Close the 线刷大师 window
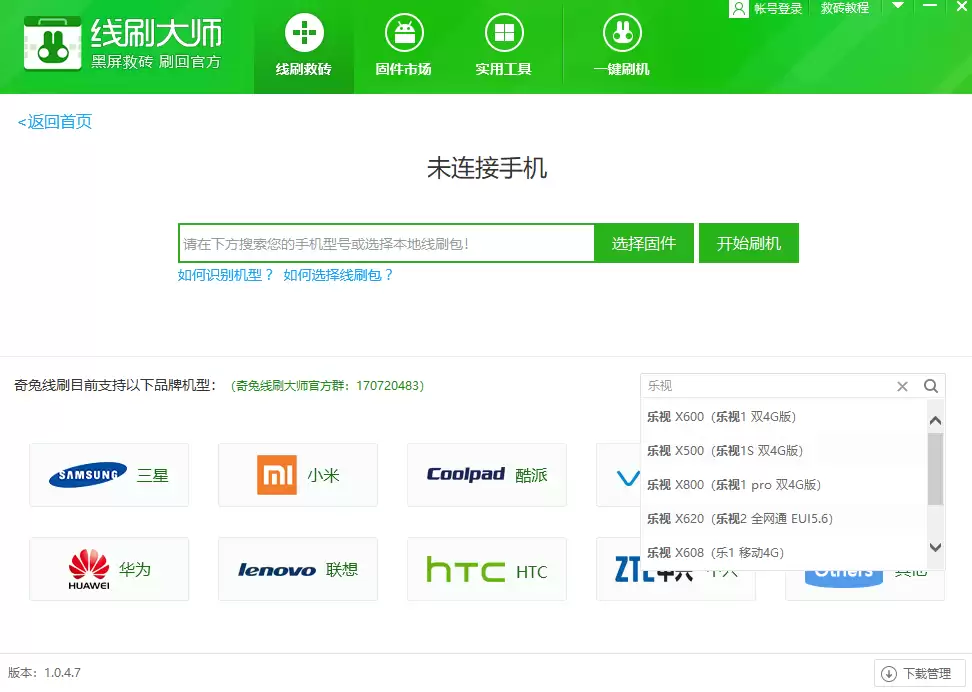Image resolution: width=972 pixels, height=692 pixels. pyautogui.click(x=962, y=6)
